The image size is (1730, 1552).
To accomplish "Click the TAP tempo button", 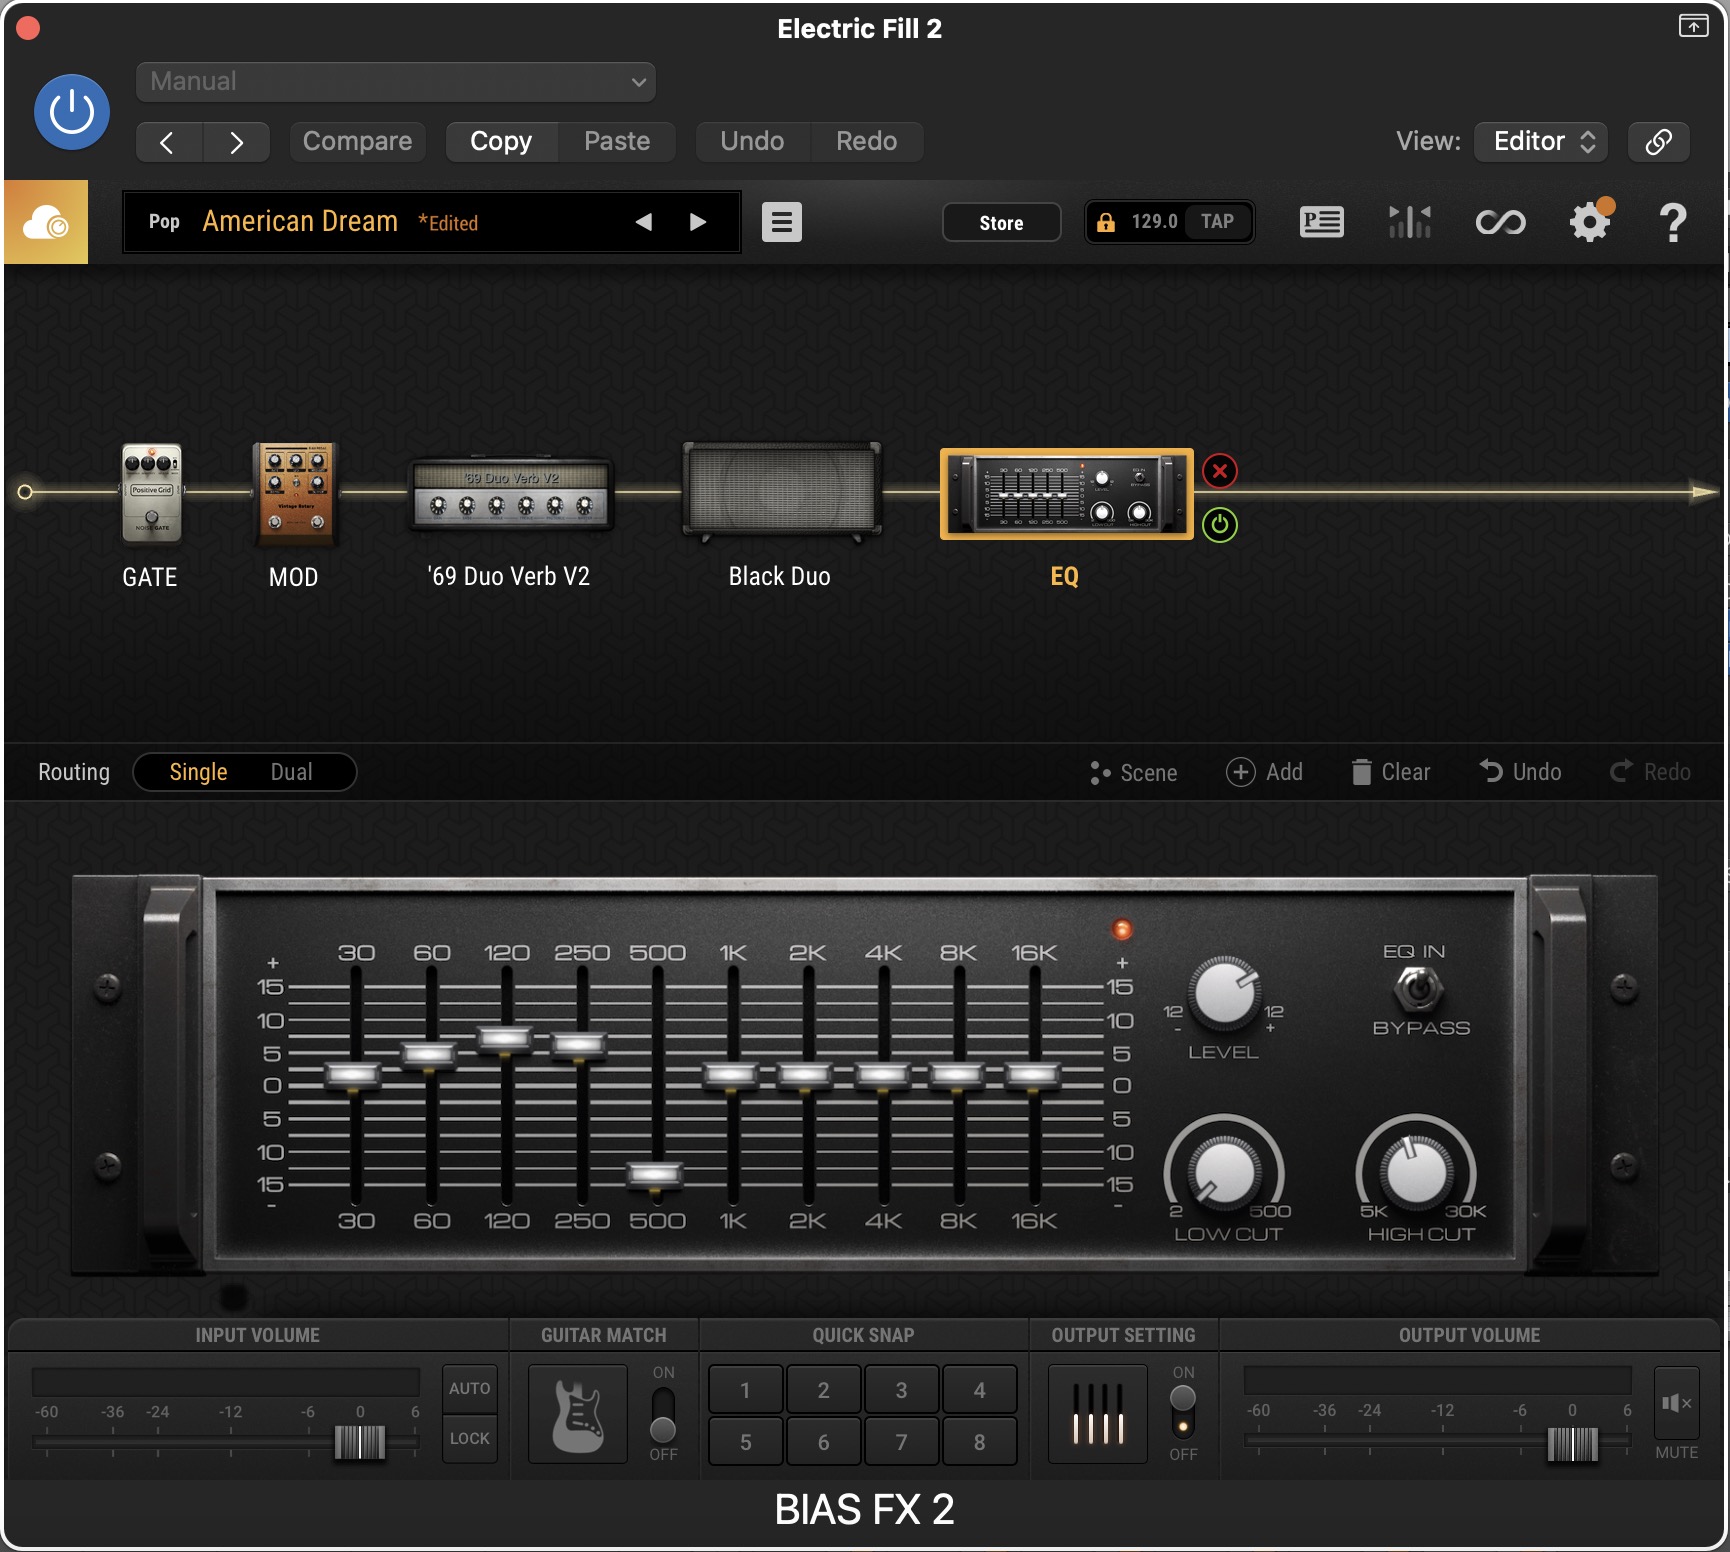I will pos(1217,222).
